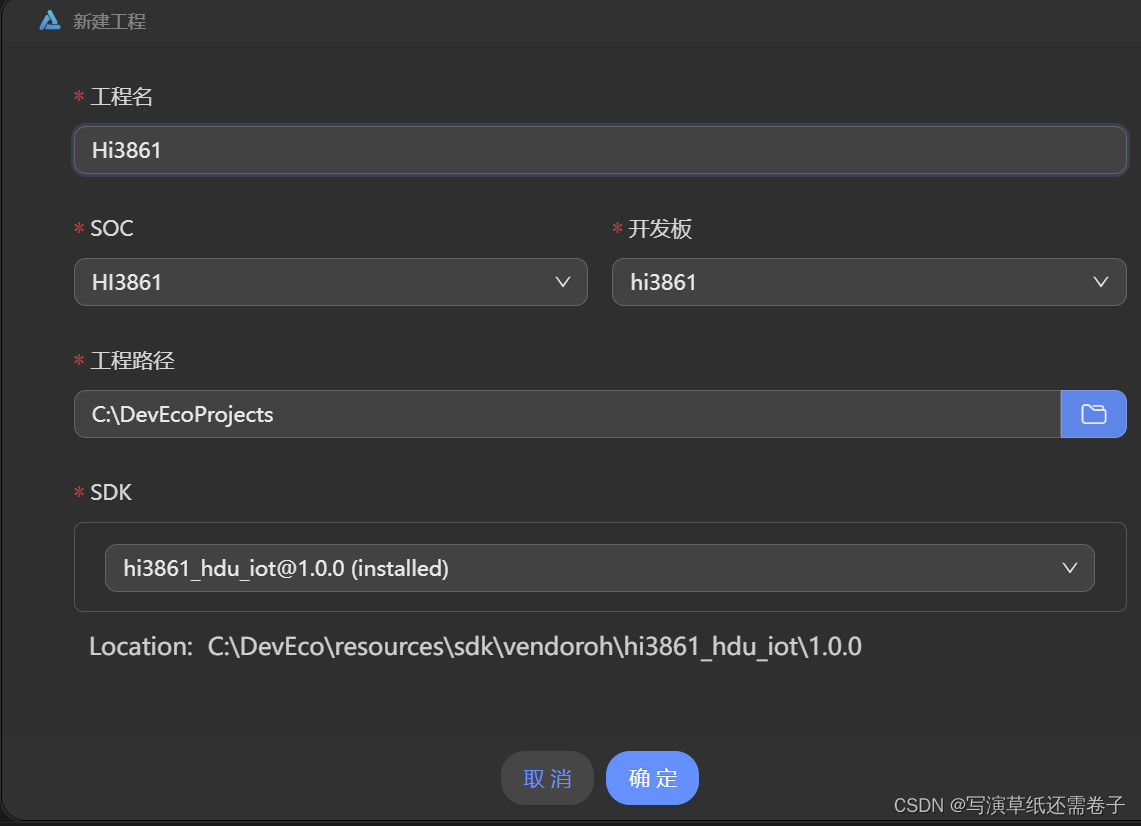Open the SOC dropdown showing HI3861

coord(330,282)
